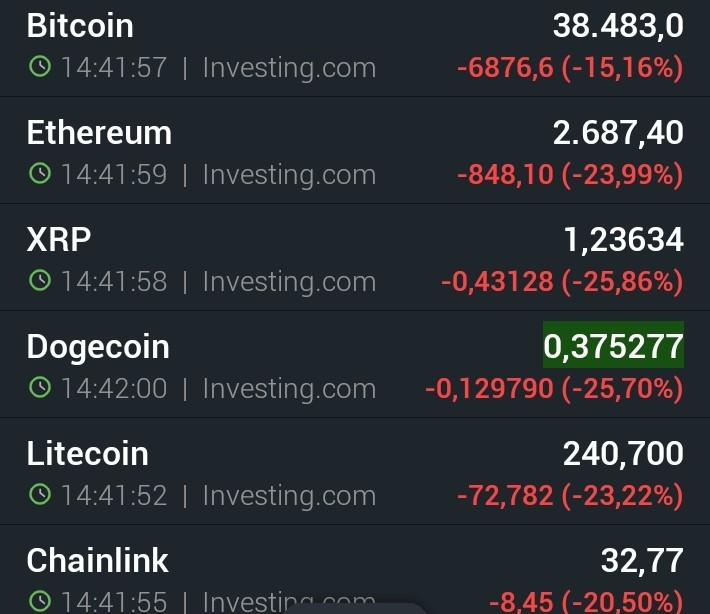Open the Chainlink entry
710x614 pixels.
(355, 570)
